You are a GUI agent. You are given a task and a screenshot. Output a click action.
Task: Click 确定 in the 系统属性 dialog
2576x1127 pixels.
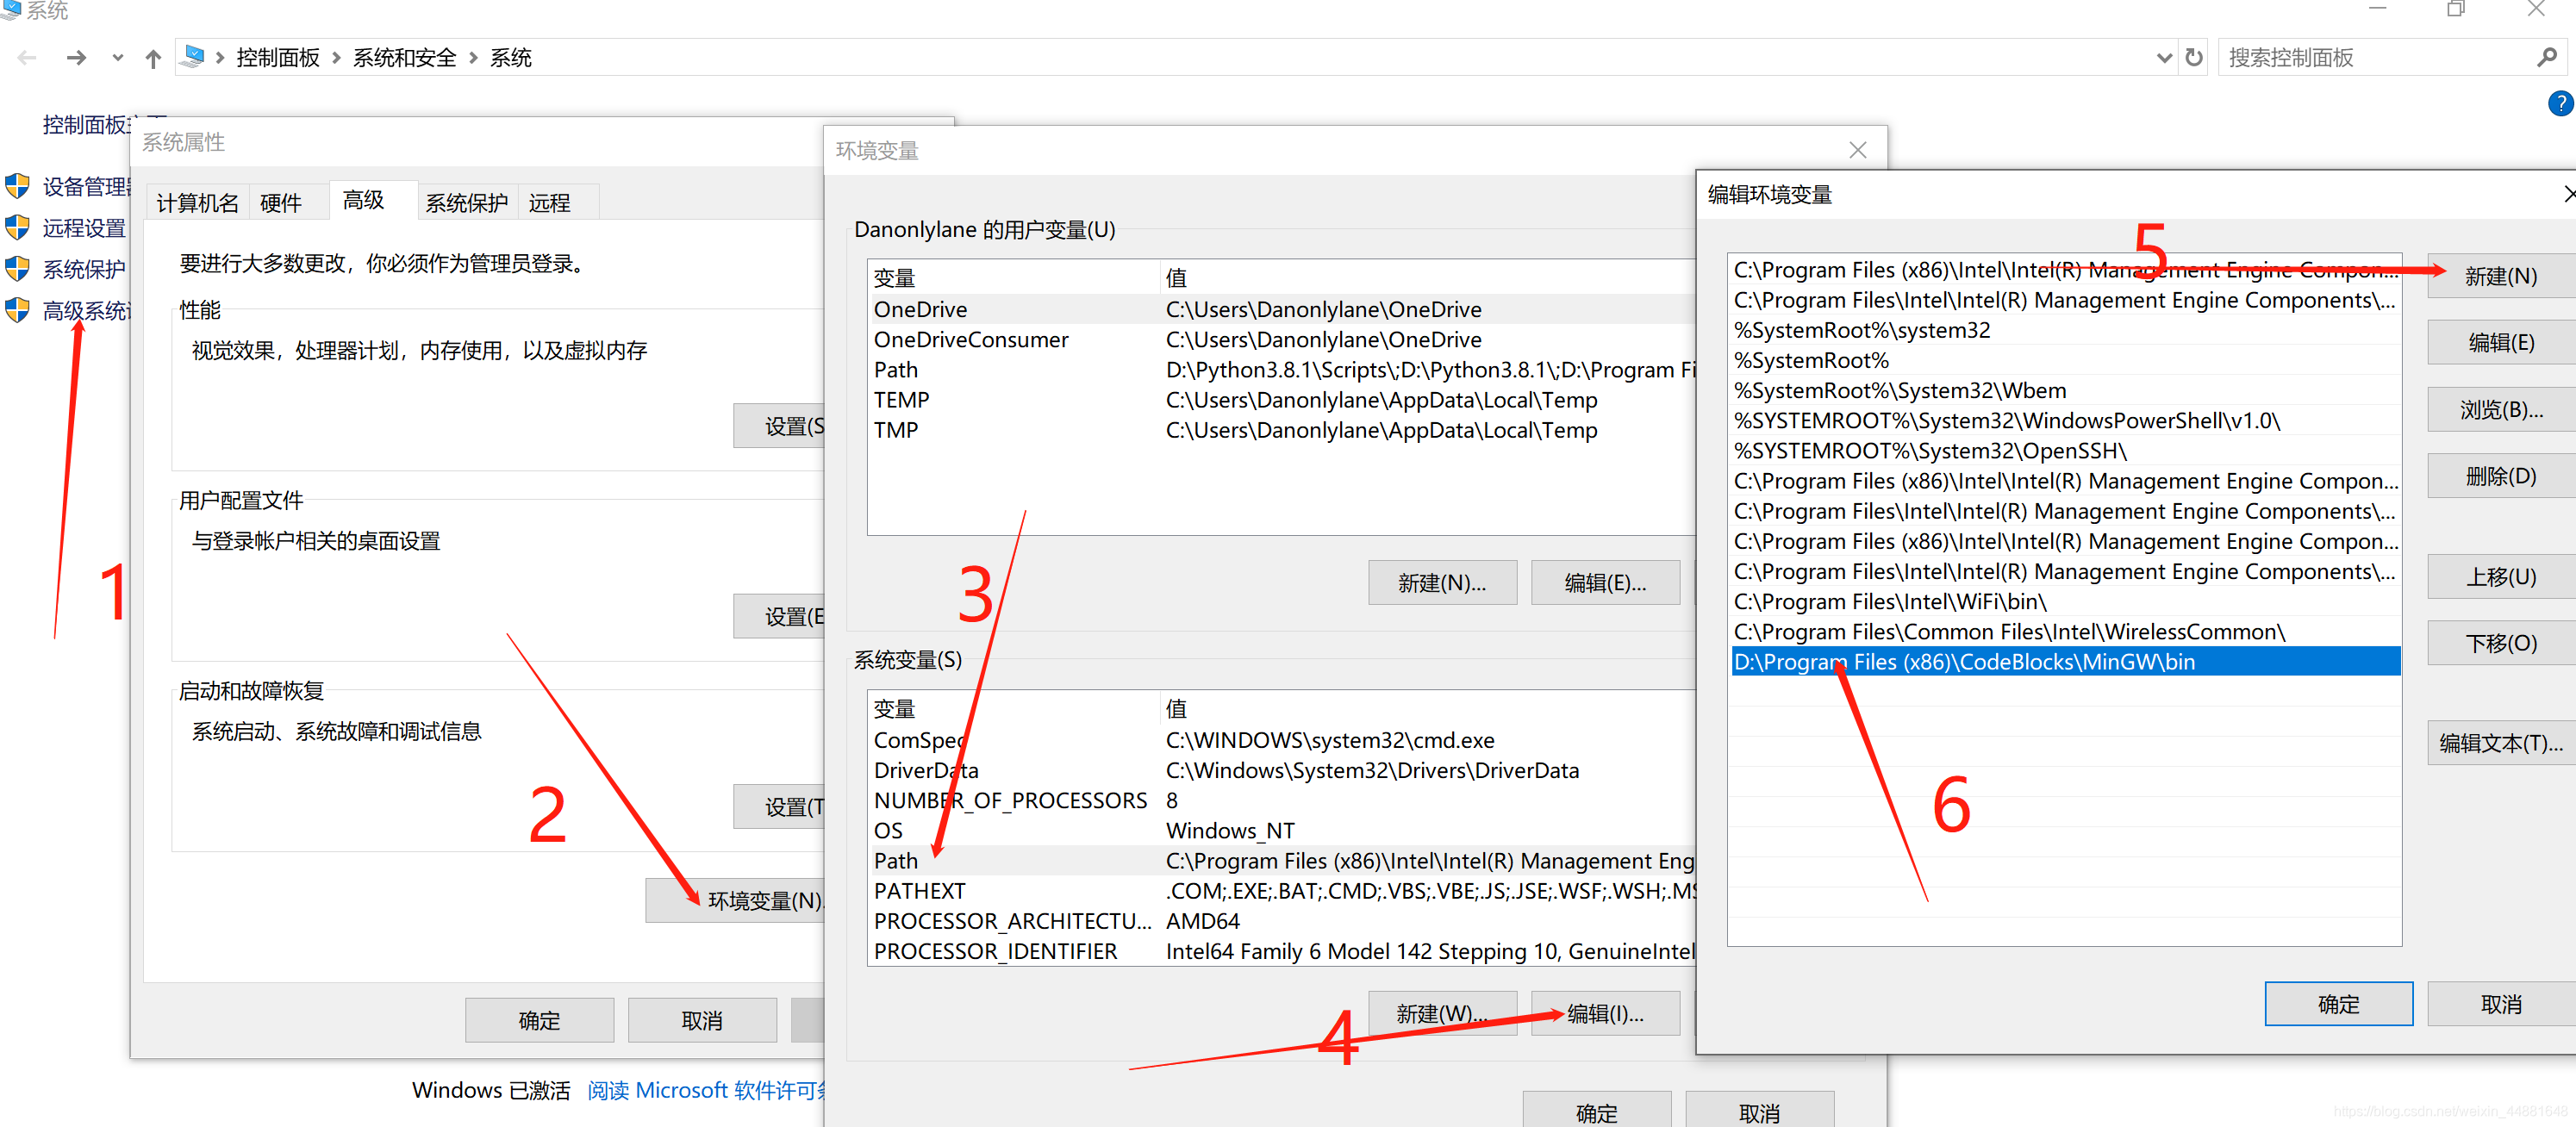(x=539, y=1020)
